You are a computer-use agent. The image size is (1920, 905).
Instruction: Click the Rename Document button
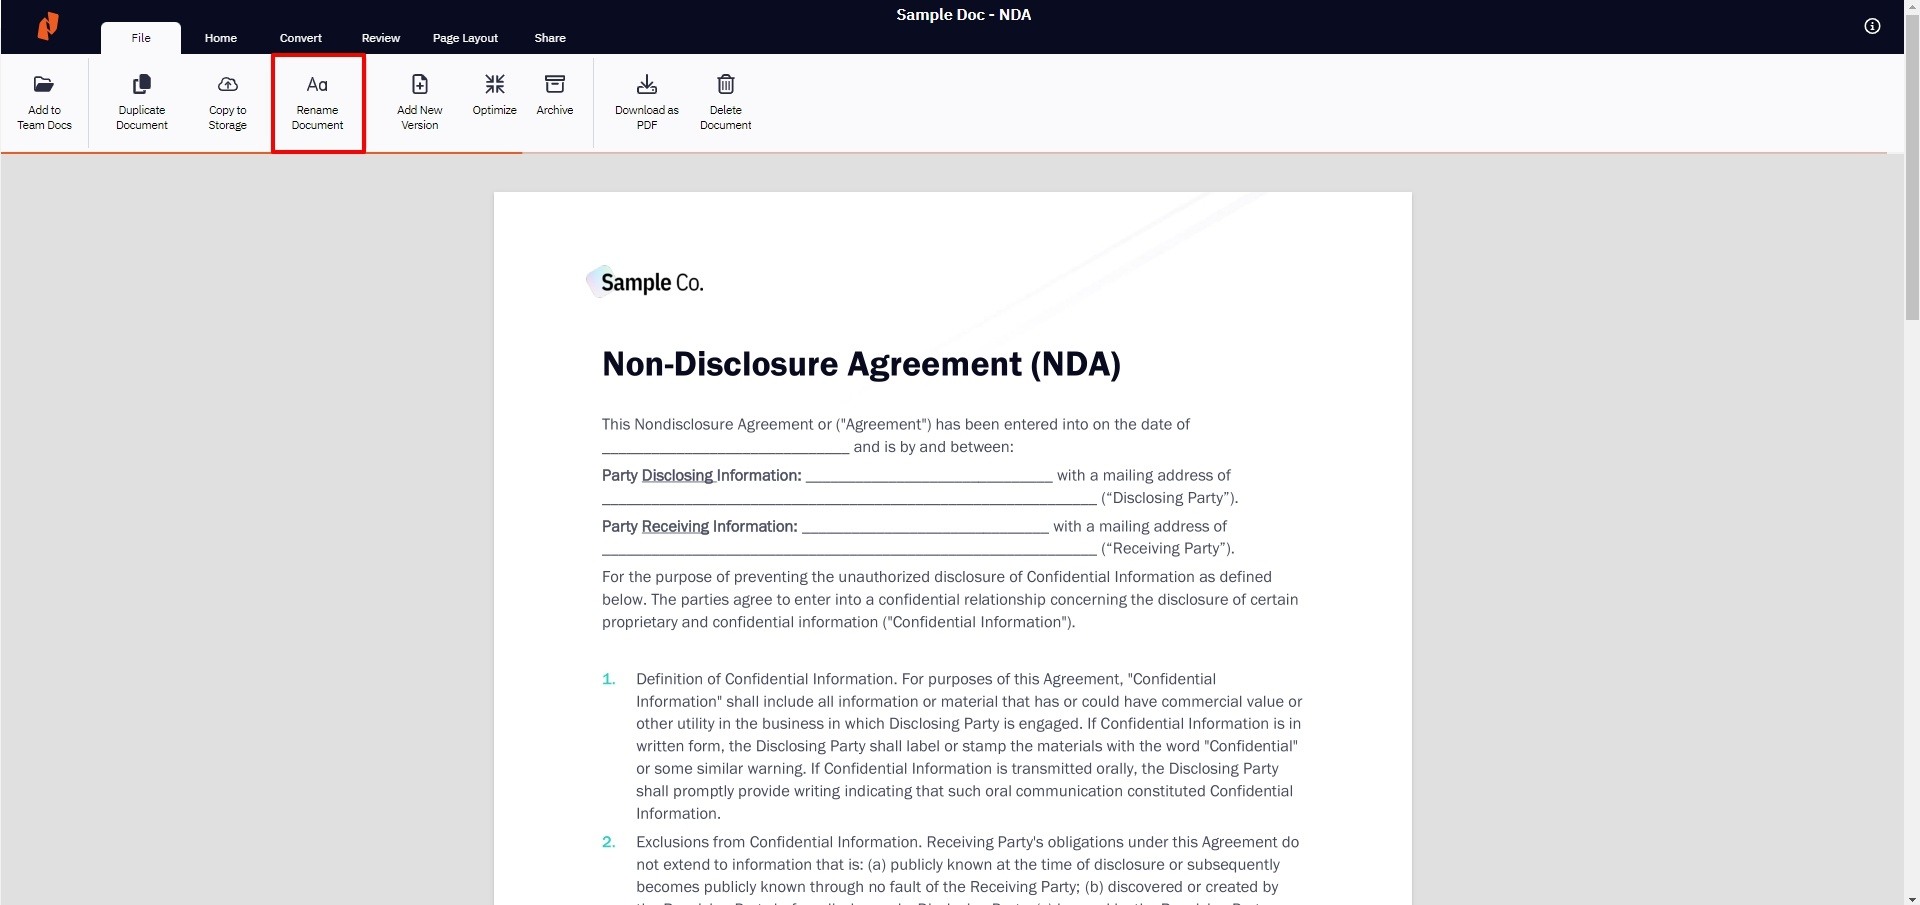tap(318, 103)
